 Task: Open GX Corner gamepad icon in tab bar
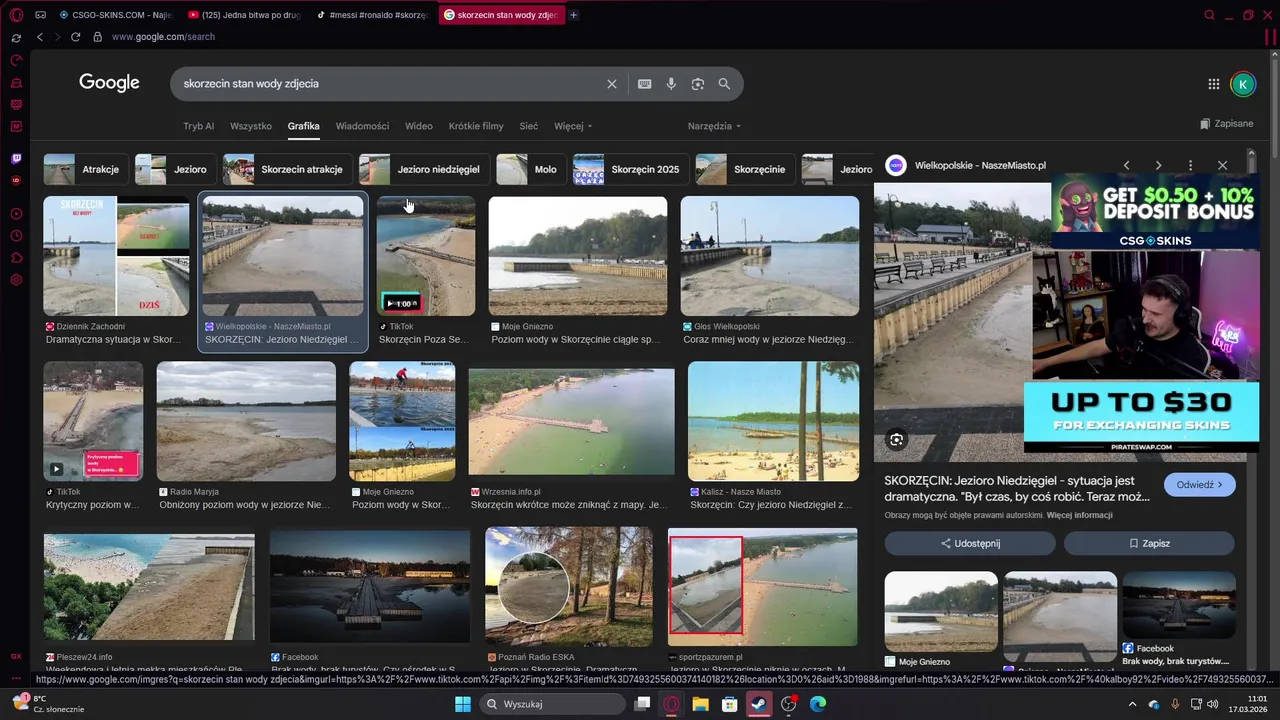click(40, 15)
